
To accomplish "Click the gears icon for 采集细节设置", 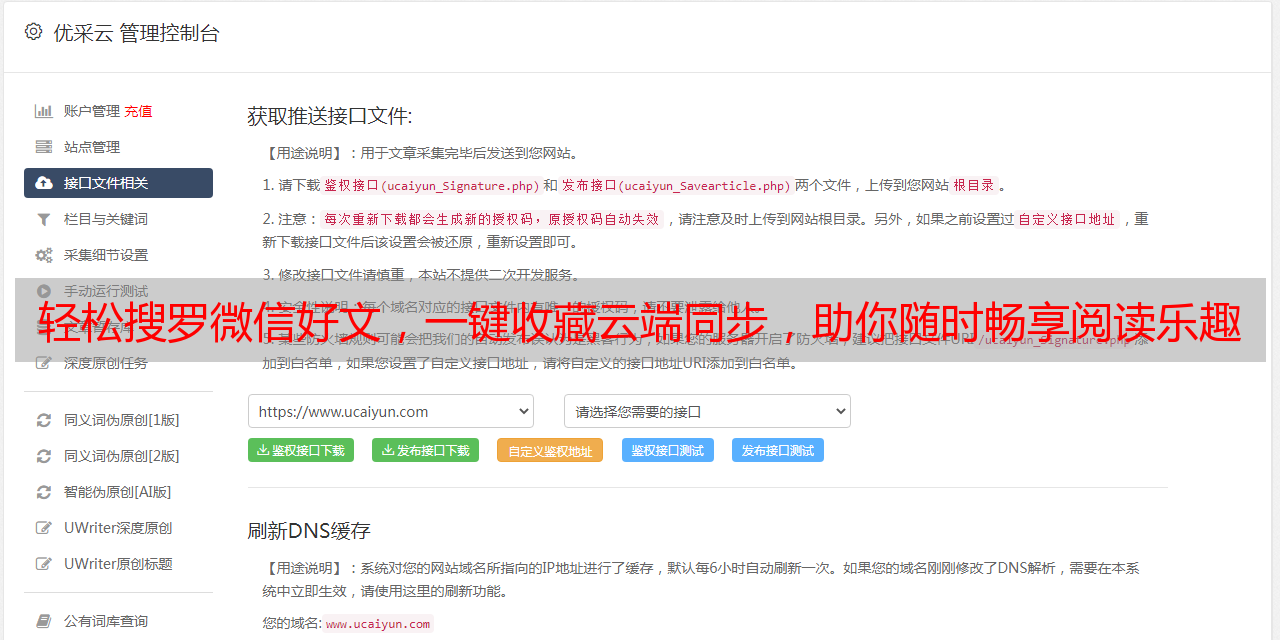I will pyautogui.click(x=44, y=255).
